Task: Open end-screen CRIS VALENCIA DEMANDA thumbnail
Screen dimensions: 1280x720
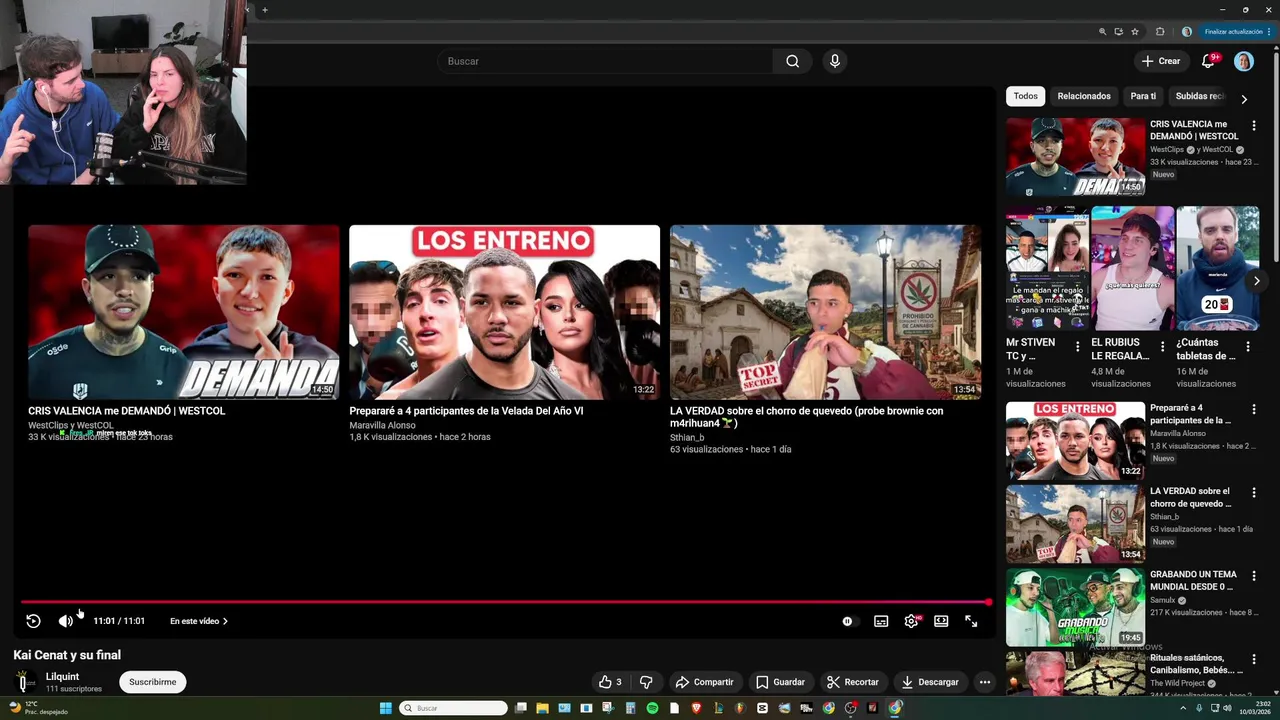Action: pos(183,312)
